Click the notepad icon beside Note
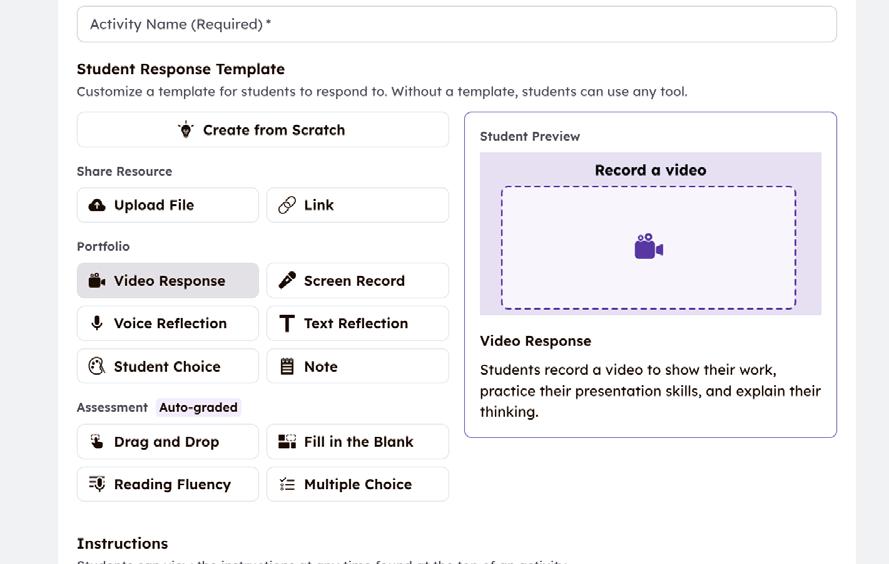Screen dimensions: 889x564 tap(287, 366)
